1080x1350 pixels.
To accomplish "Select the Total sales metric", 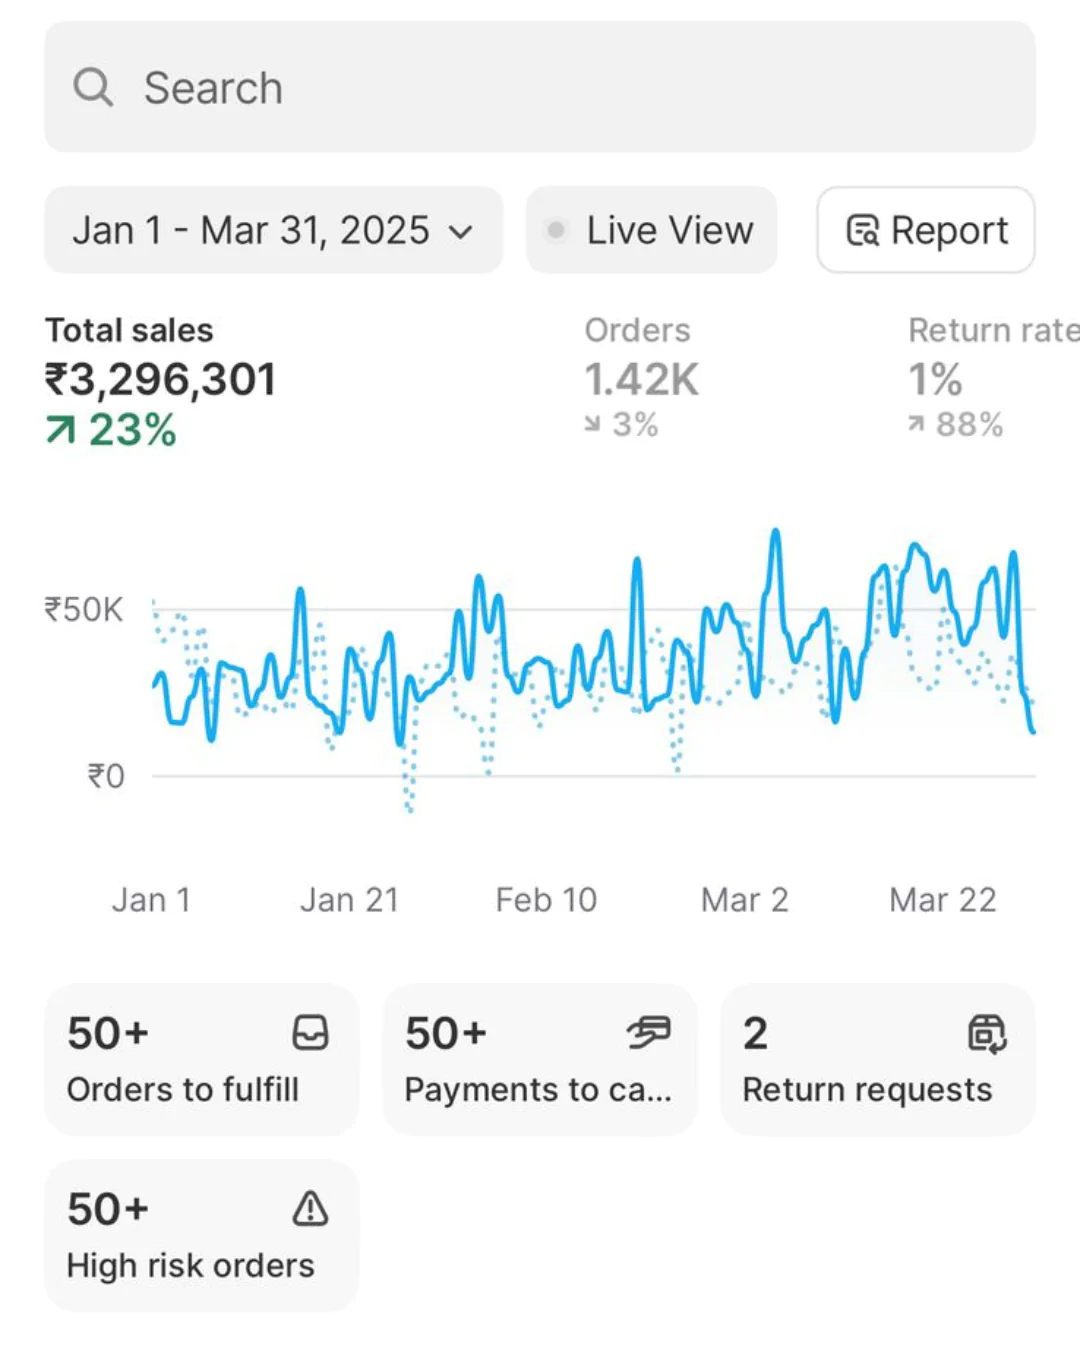I will [160, 380].
